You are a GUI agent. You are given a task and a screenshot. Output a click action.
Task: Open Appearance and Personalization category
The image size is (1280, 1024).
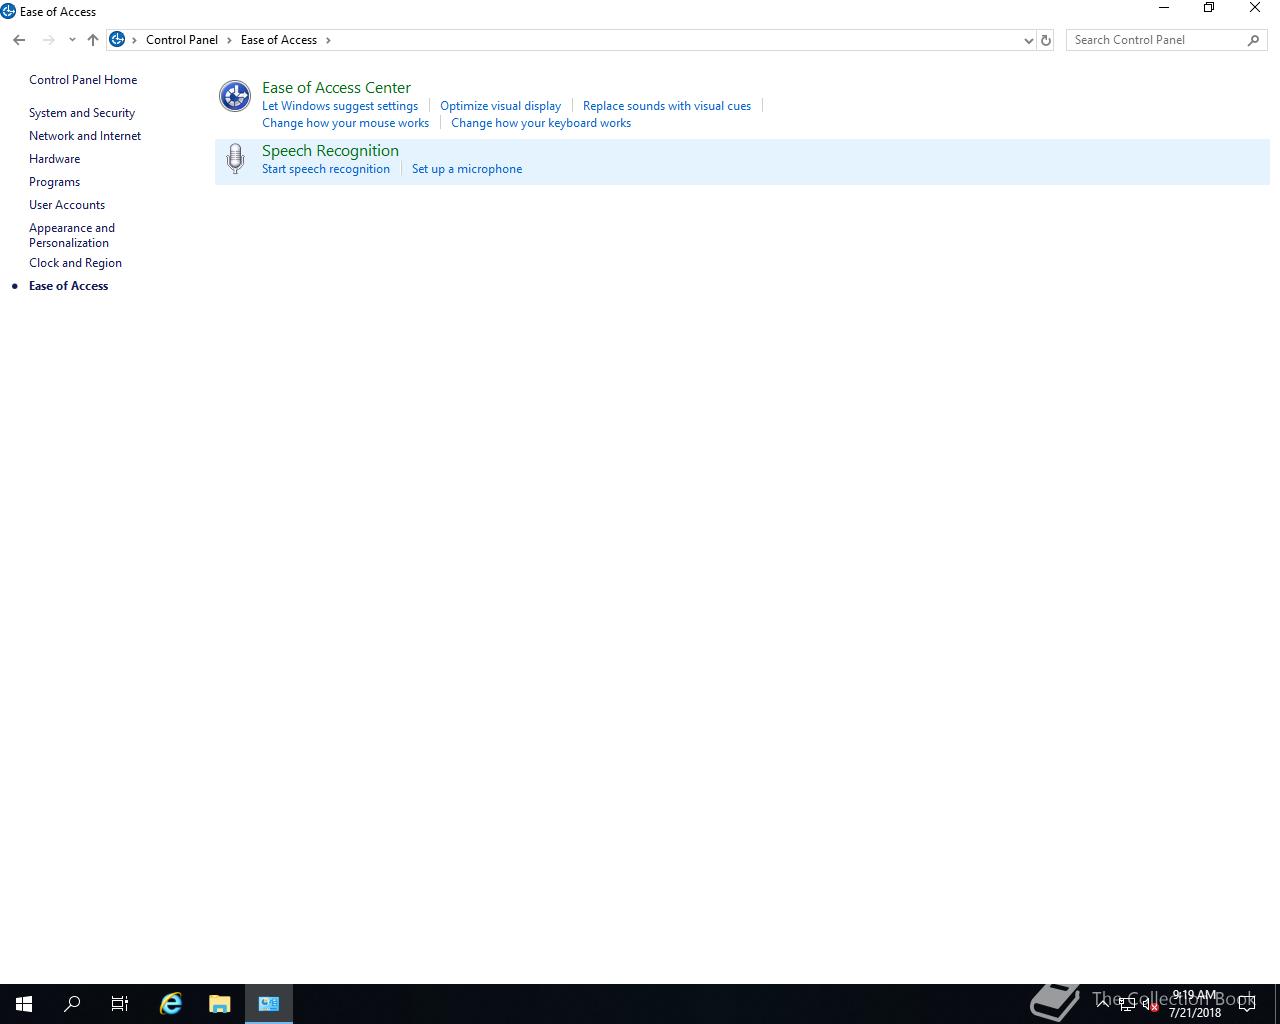(72, 235)
